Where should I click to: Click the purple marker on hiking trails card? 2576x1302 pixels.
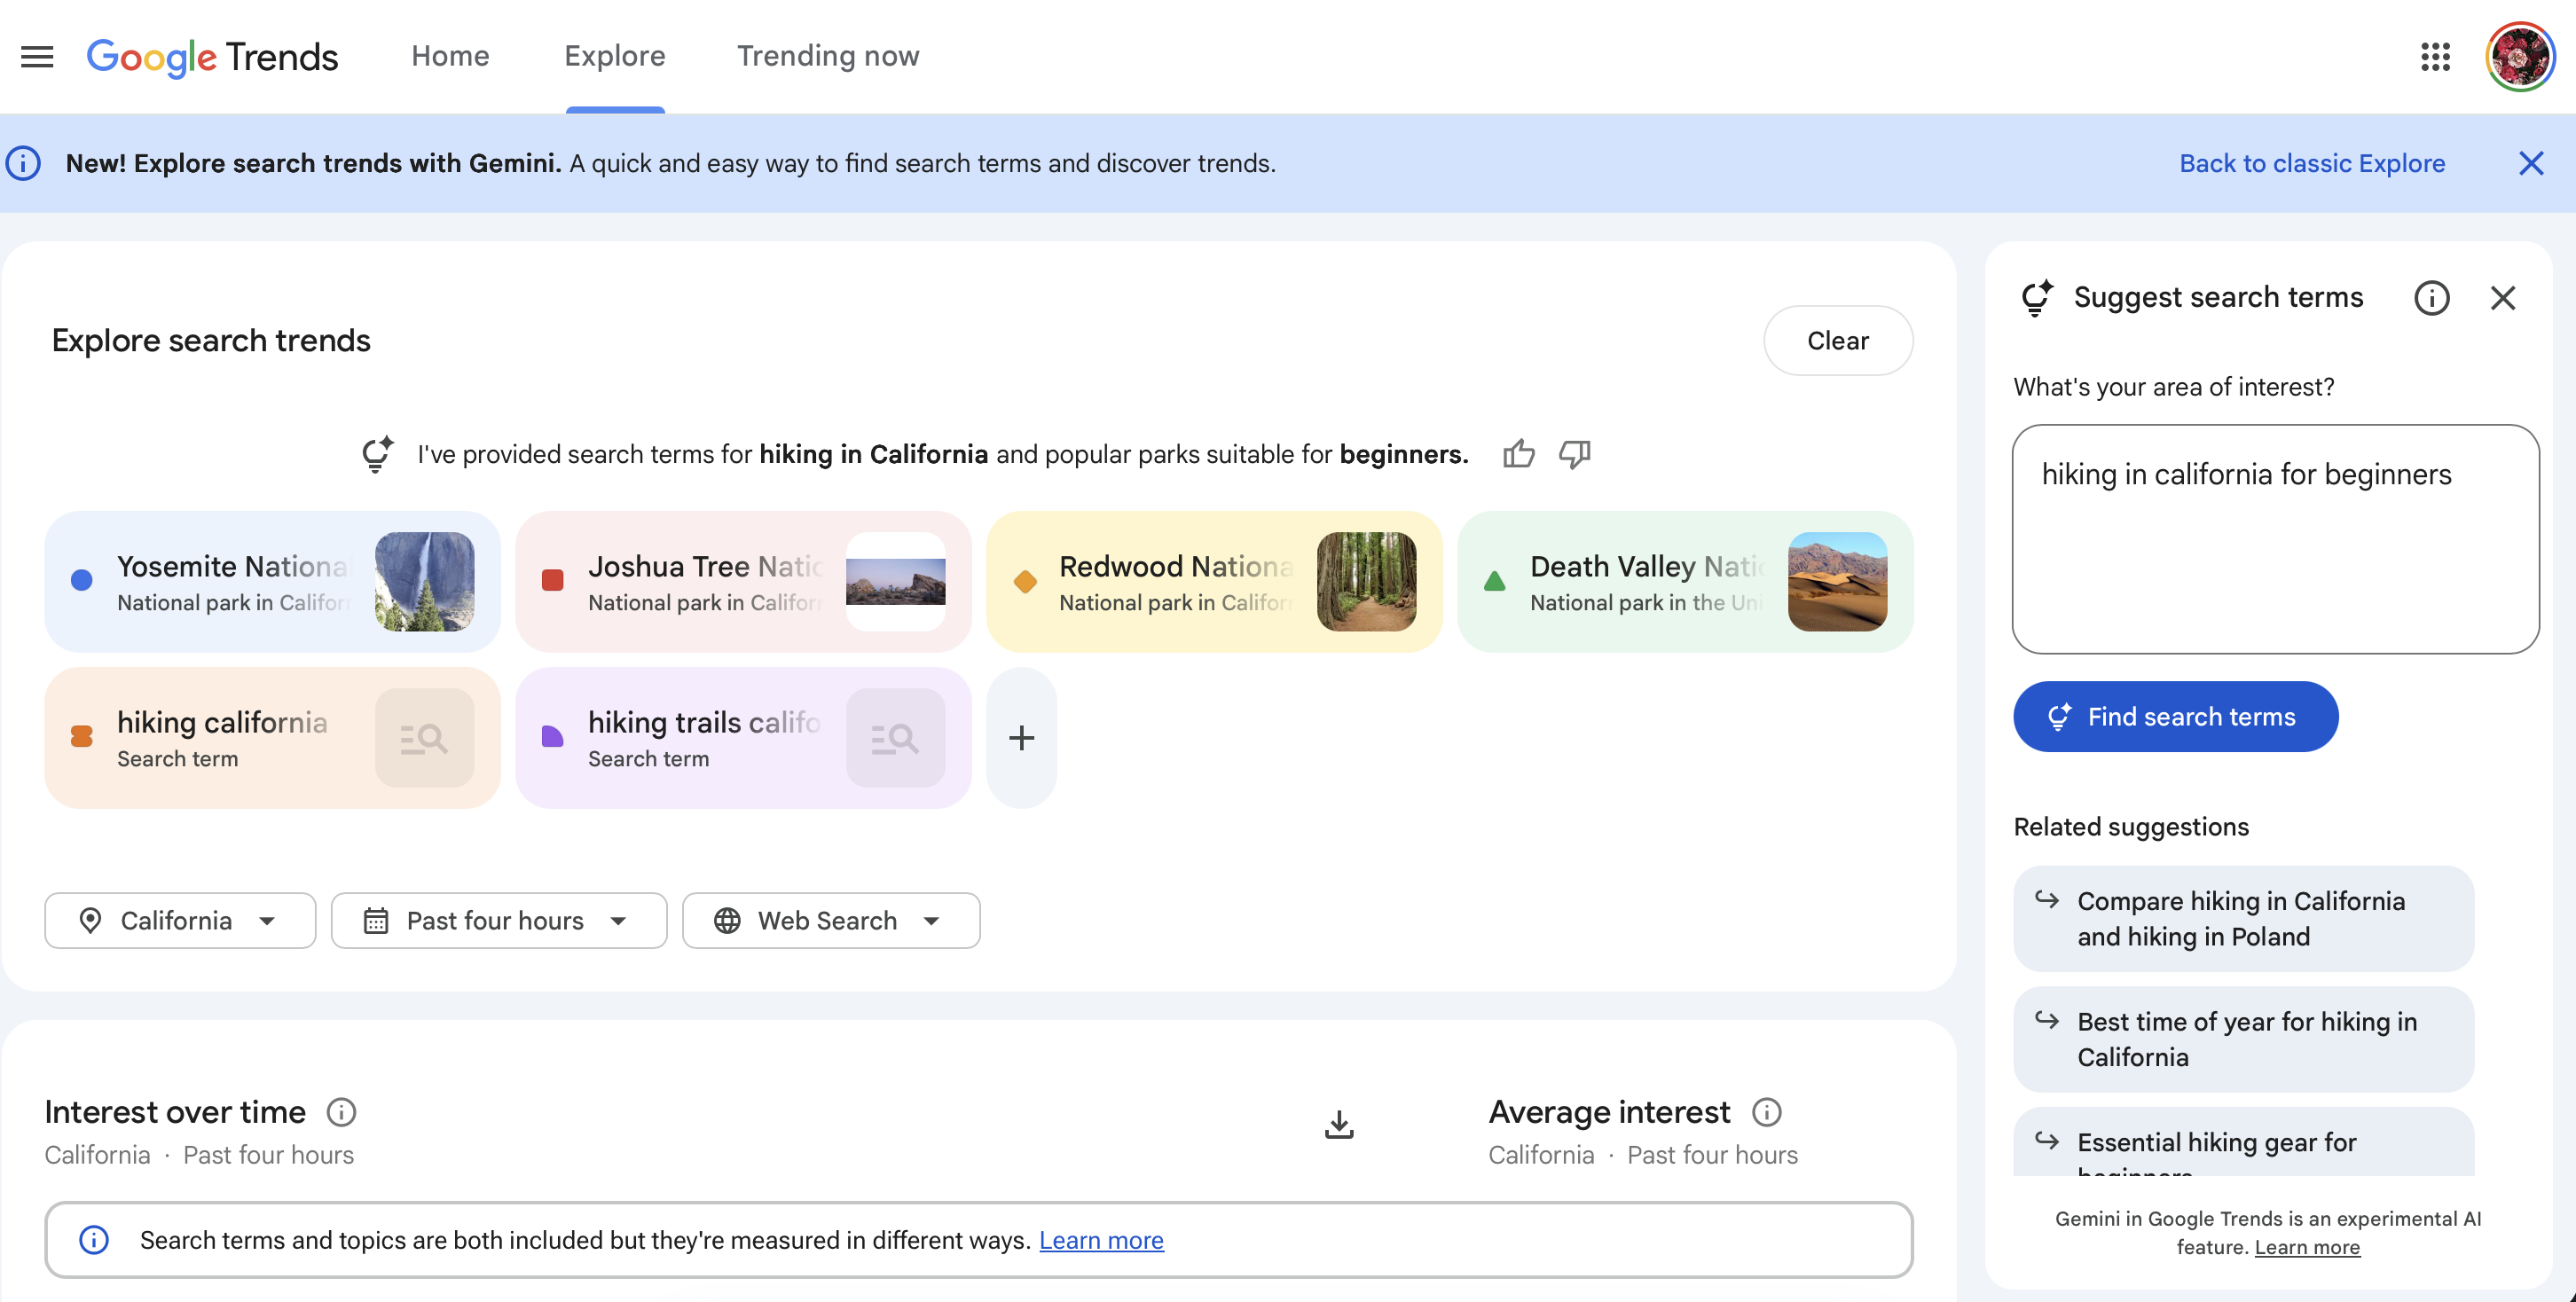552,737
